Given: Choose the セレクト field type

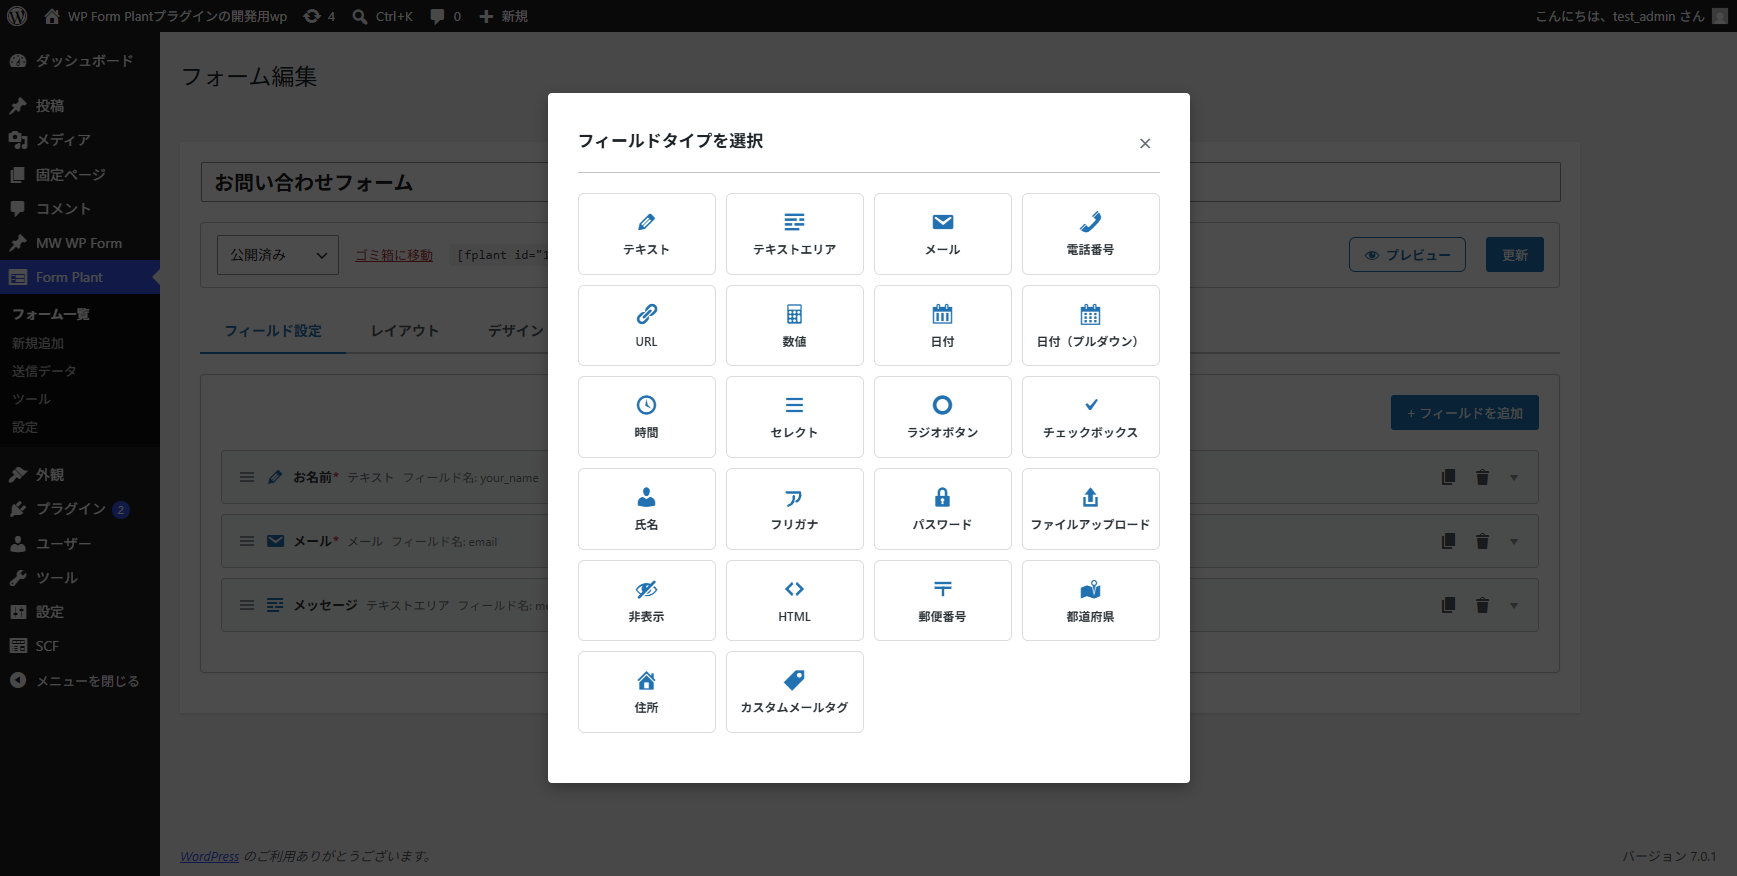Looking at the screenshot, I should pos(795,417).
